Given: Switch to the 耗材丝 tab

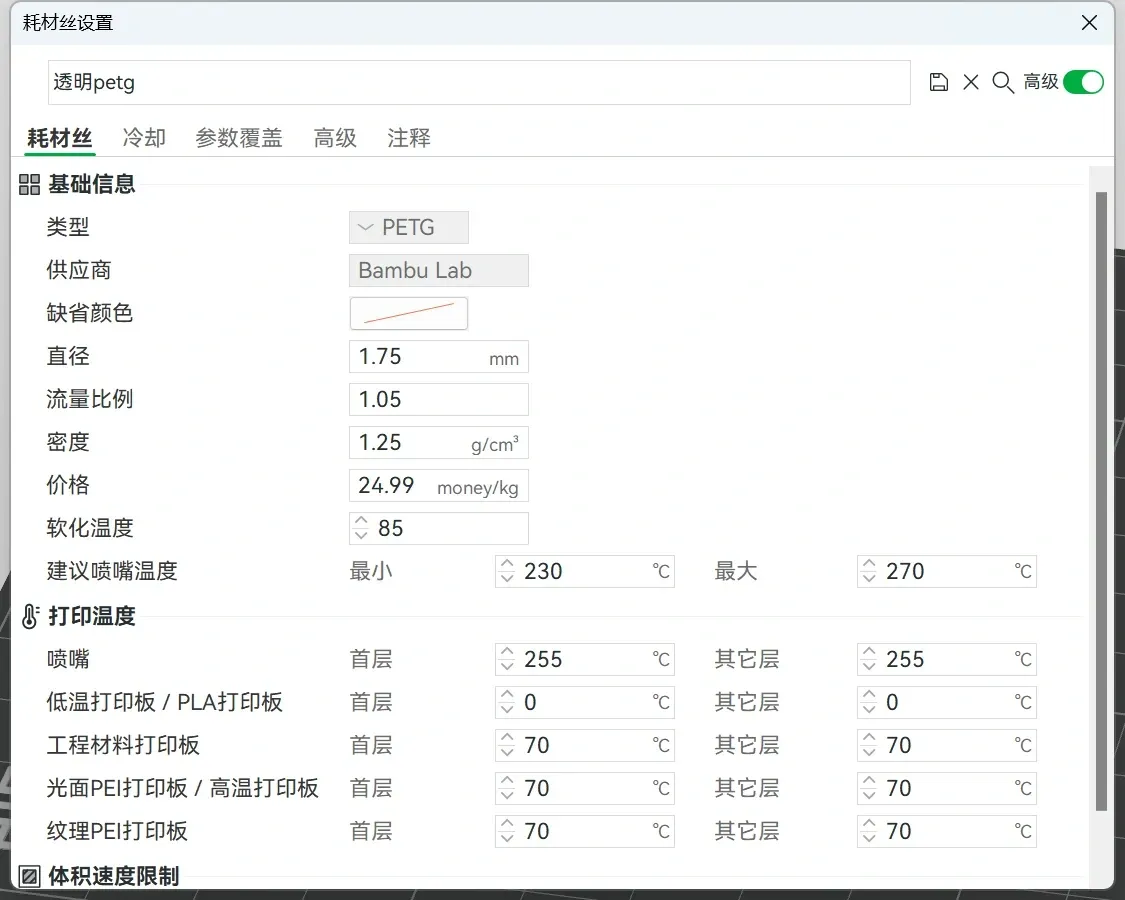Looking at the screenshot, I should coord(60,138).
